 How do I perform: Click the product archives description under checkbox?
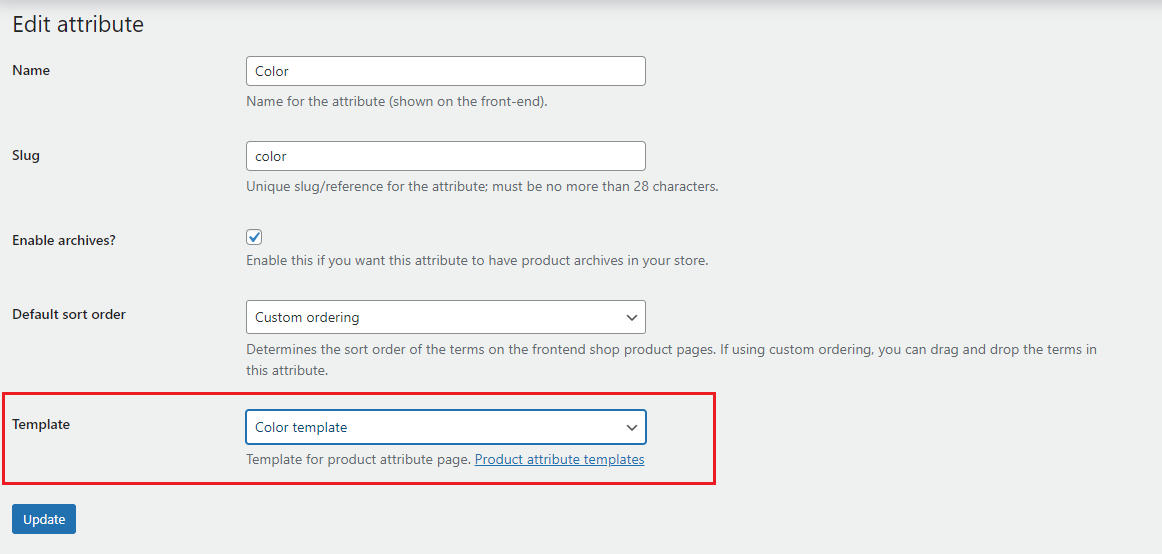(477, 261)
